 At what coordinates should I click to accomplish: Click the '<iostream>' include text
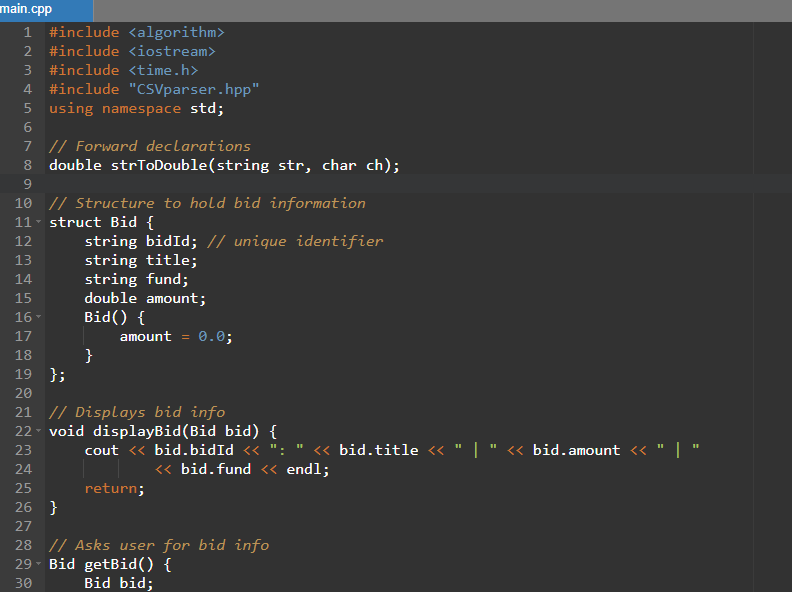tap(172, 52)
